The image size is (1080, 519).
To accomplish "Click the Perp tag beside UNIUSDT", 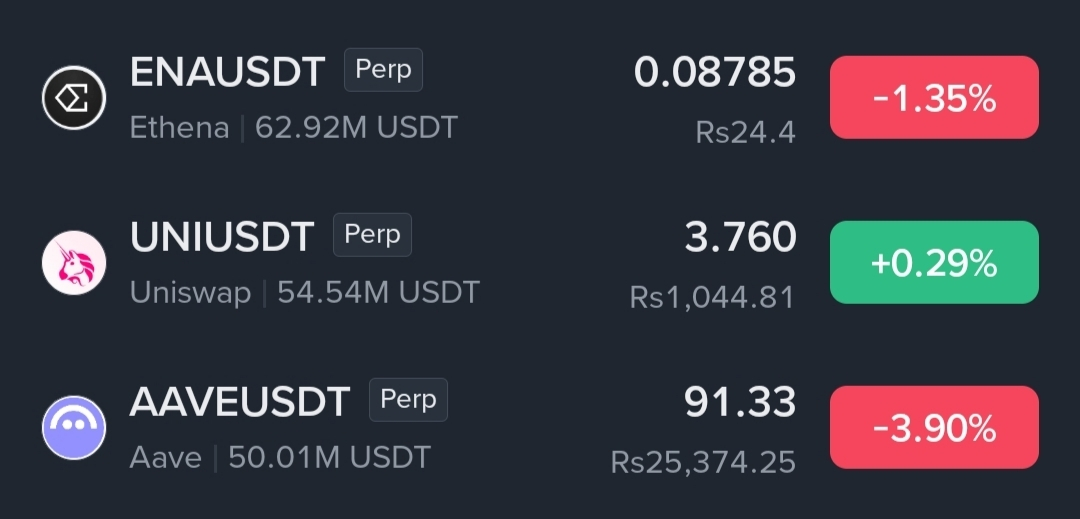I will pos(373,235).
